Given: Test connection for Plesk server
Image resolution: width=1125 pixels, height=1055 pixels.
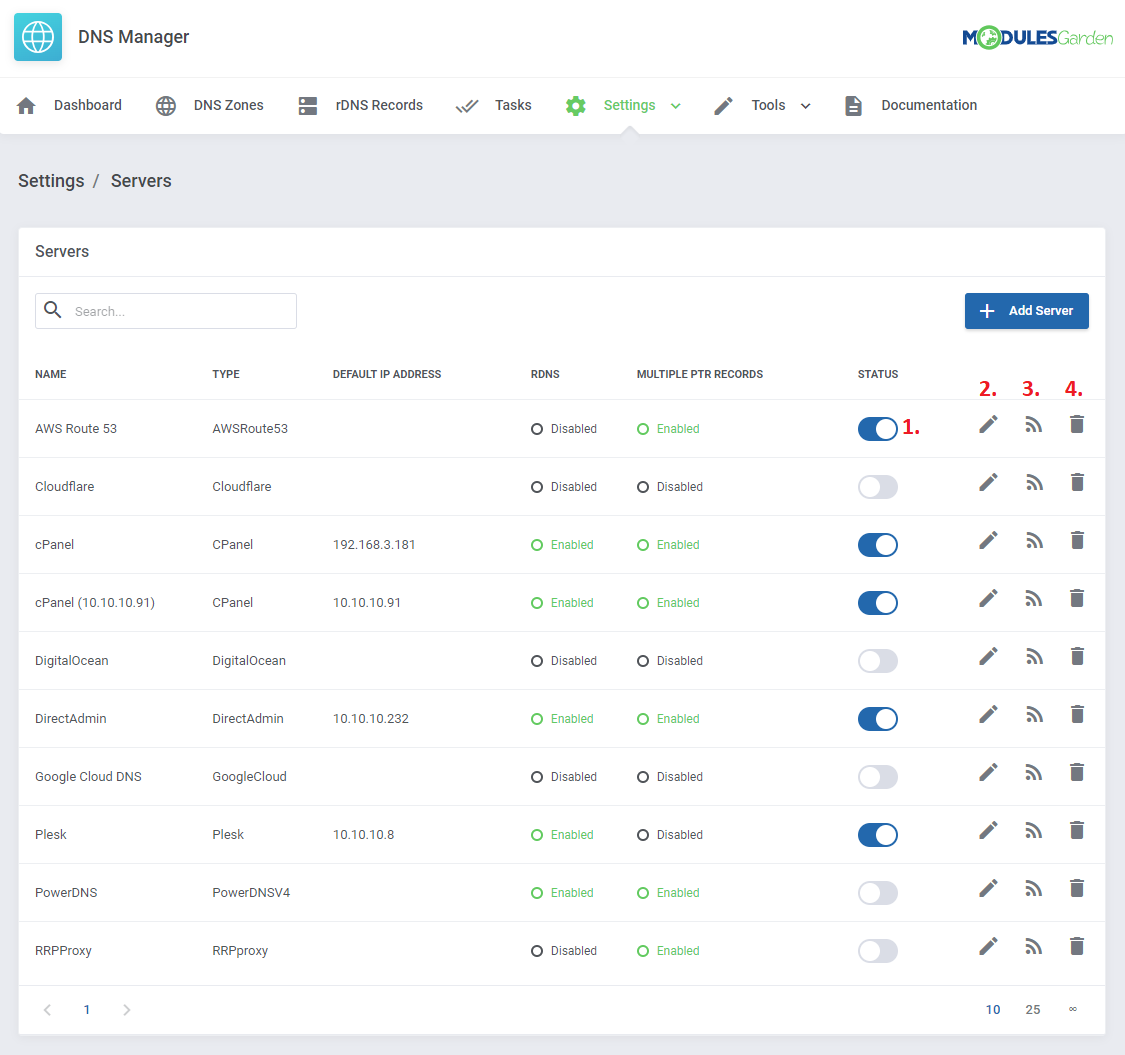Looking at the screenshot, I should 1033,831.
